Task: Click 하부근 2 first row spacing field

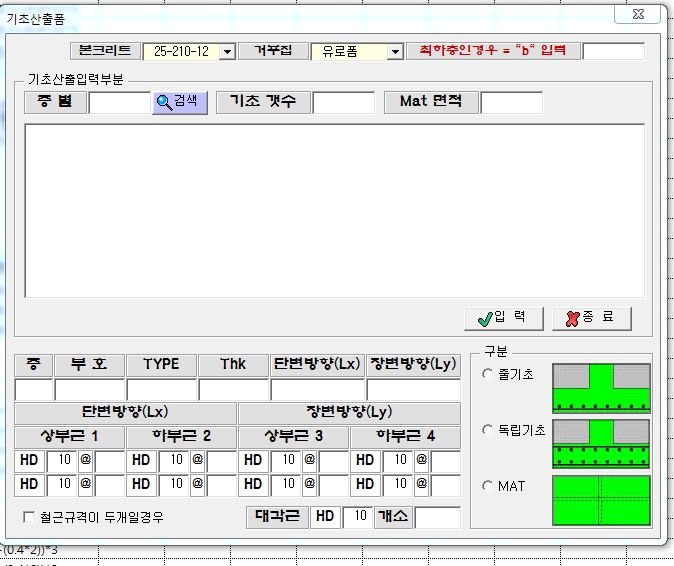Action: pyautogui.click(x=221, y=461)
